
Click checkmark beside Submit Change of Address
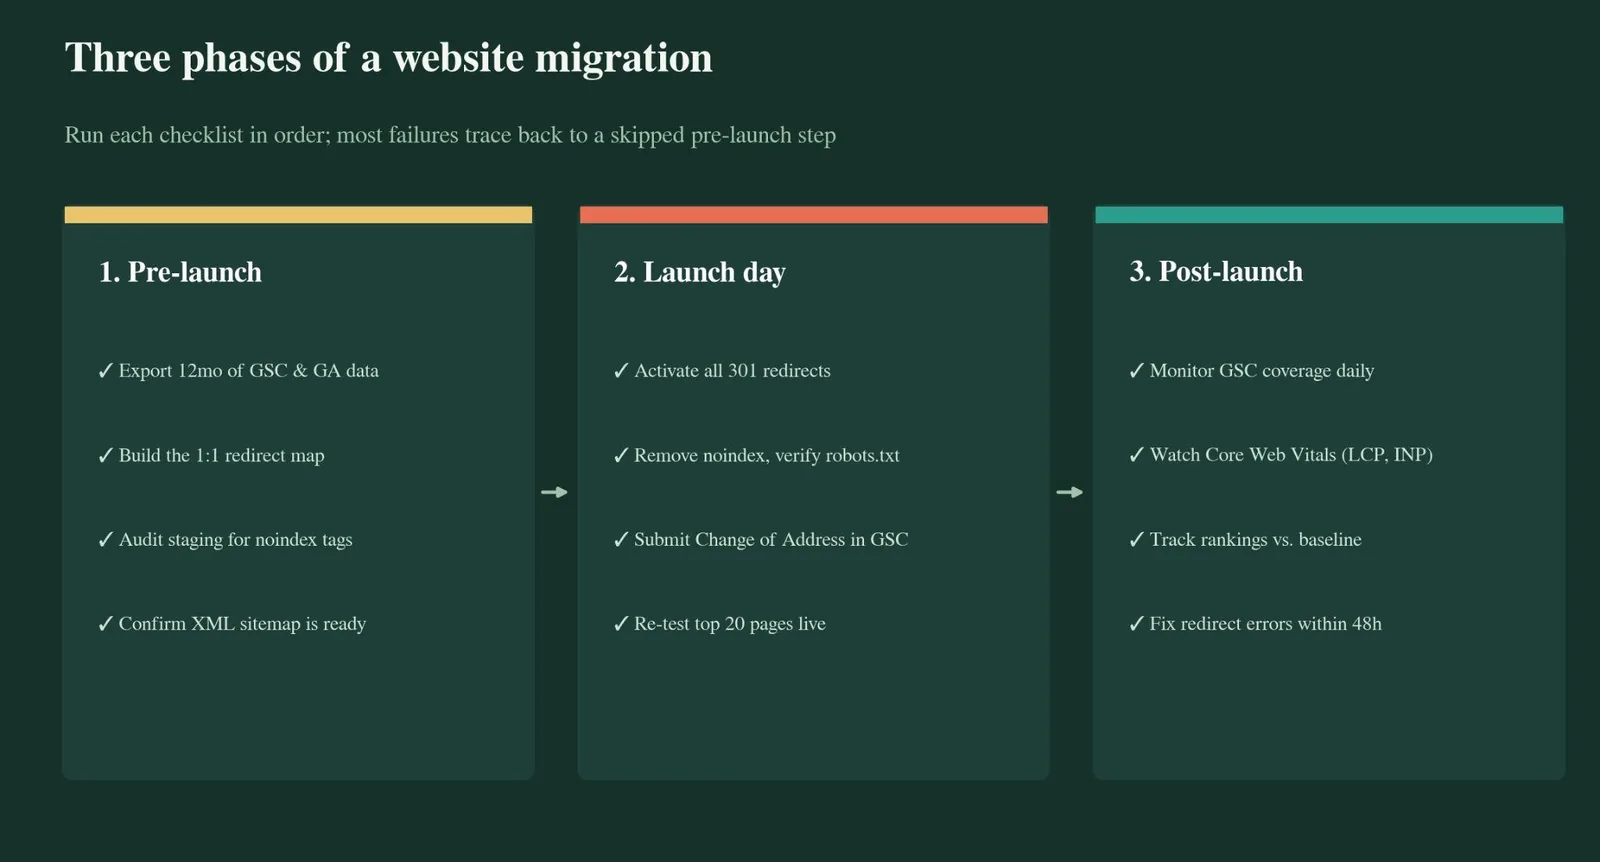[621, 540]
